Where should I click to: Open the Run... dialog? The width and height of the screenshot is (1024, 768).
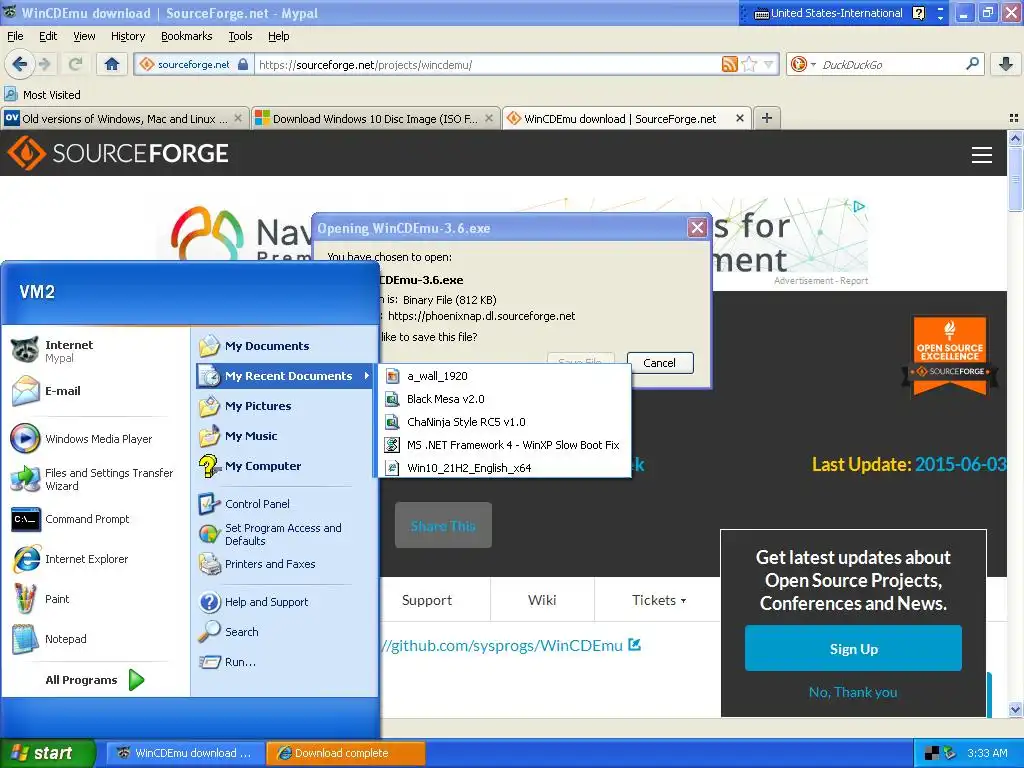[x=284, y=662]
